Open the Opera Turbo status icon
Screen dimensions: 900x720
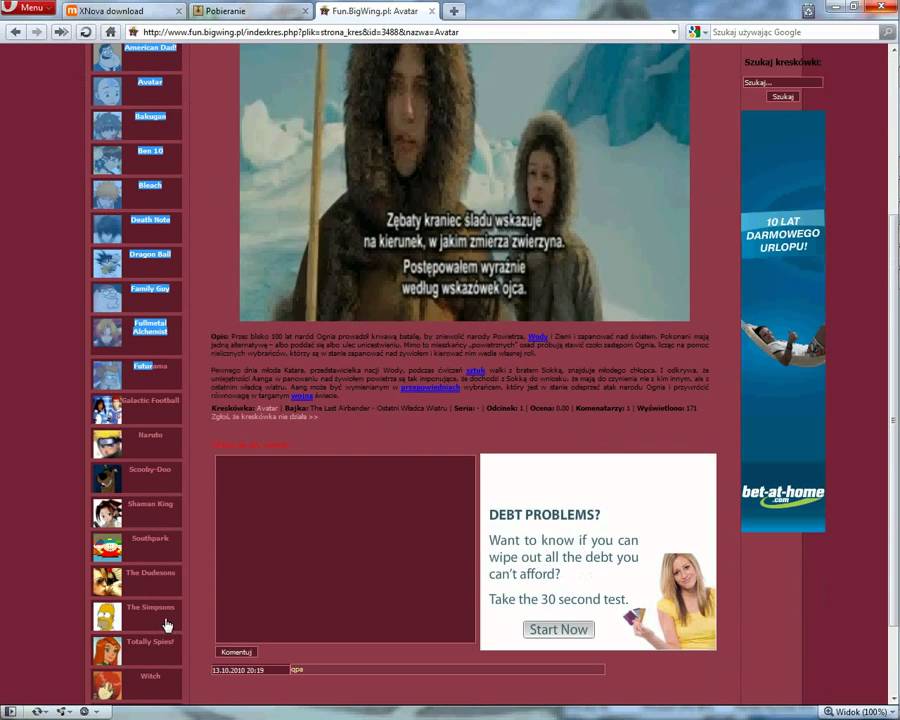tap(87, 712)
